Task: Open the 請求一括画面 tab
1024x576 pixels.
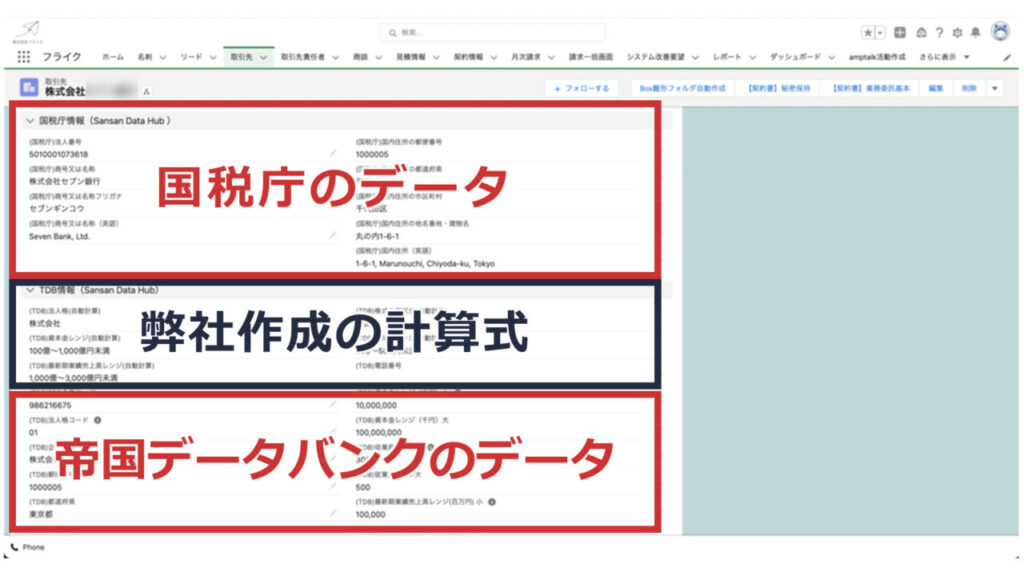Action: (591, 57)
